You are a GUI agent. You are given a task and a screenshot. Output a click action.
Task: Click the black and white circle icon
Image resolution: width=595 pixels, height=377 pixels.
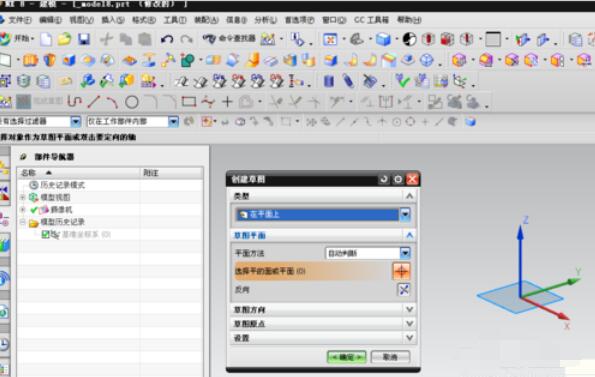tap(409, 39)
